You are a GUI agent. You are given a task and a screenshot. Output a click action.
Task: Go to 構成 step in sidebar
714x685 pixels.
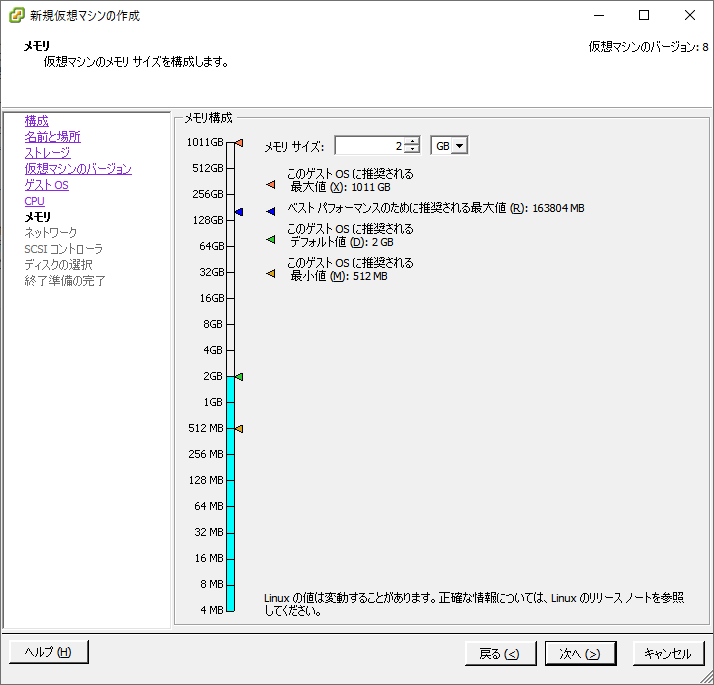click(x=36, y=121)
